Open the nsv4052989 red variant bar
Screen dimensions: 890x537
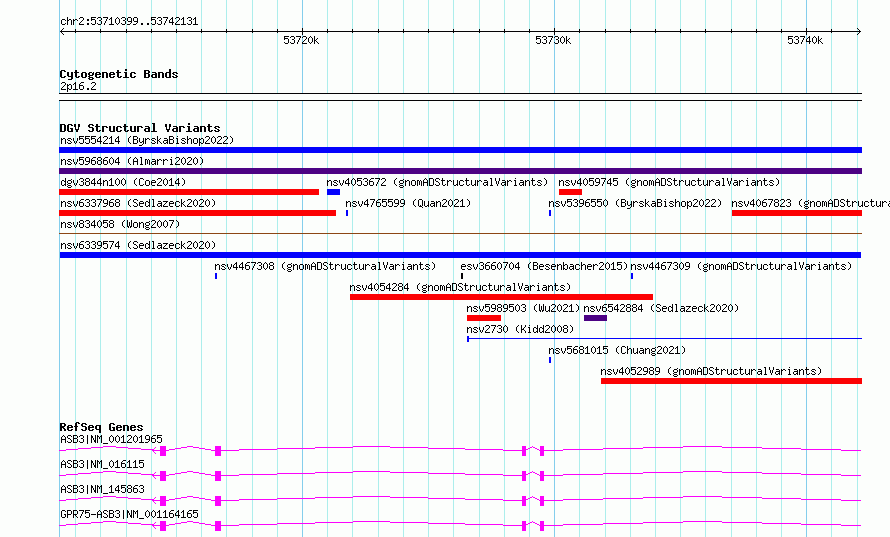(731, 381)
